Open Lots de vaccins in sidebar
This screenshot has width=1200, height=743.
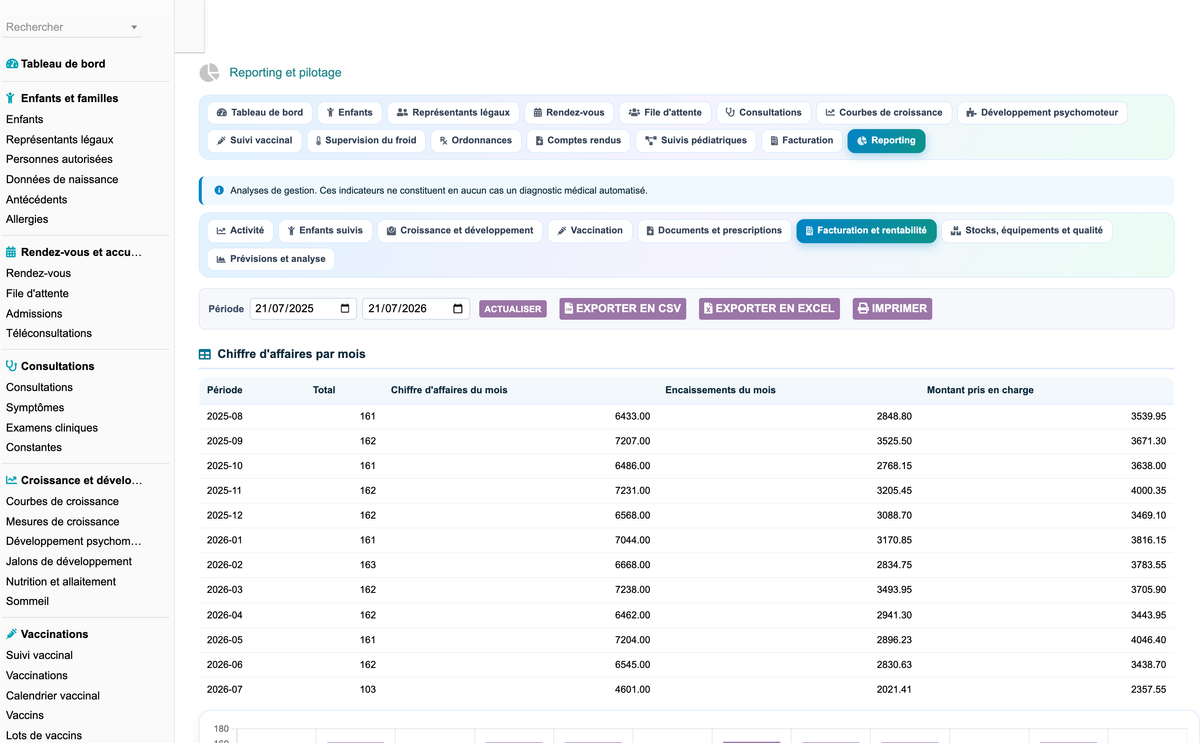click(44, 735)
